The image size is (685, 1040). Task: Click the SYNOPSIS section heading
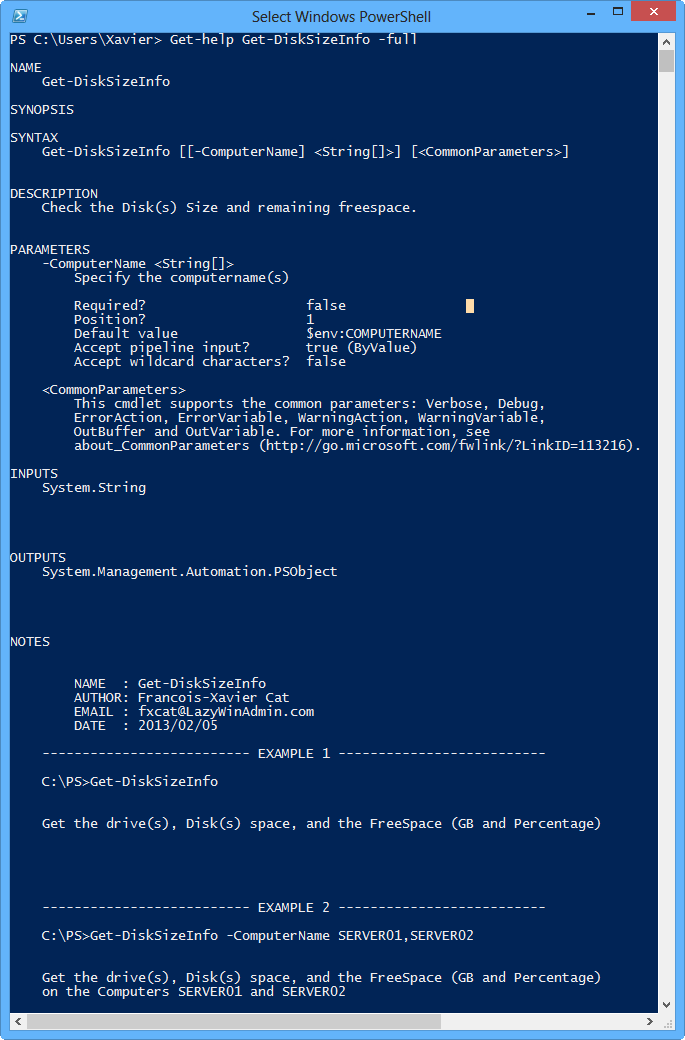[x=42, y=110]
